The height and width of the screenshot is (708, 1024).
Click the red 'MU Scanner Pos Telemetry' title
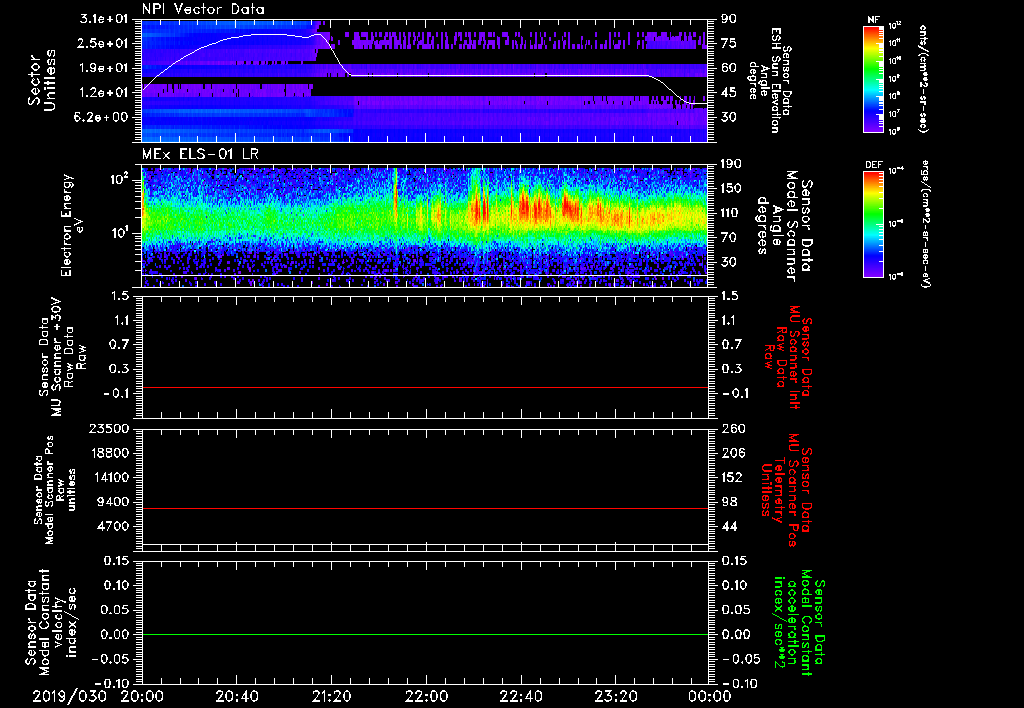pyautogui.click(x=786, y=491)
